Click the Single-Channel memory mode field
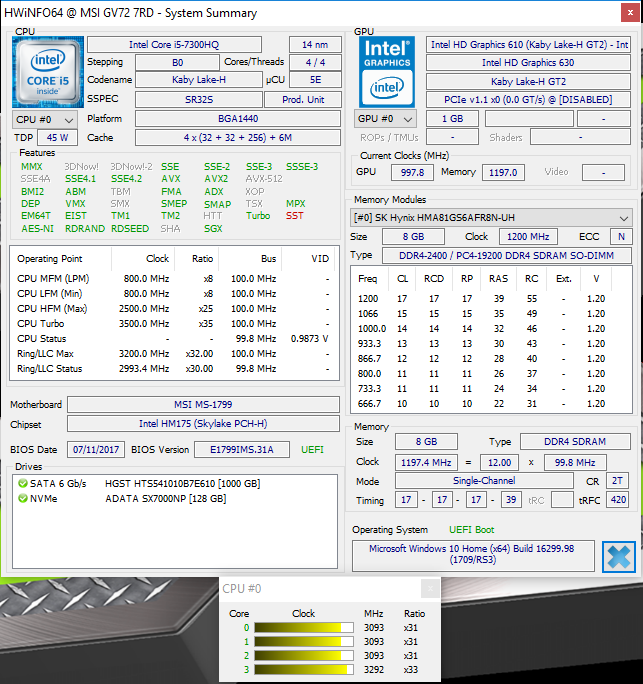This screenshot has width=643, height=684. [484, 481]
